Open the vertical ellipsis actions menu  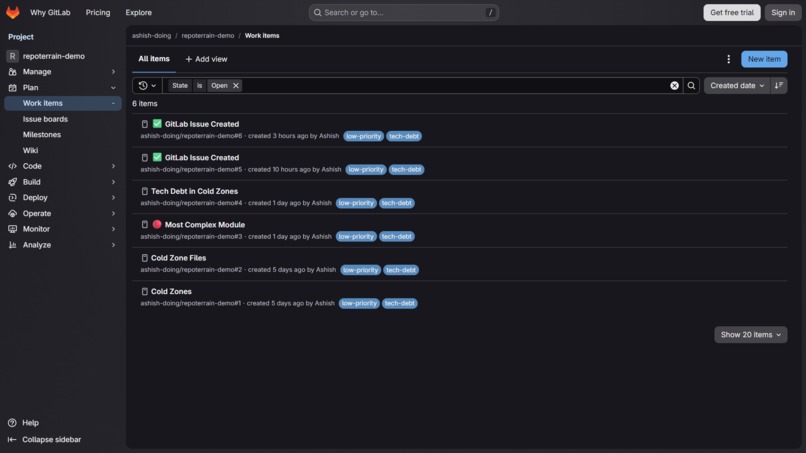tap(728, 59)
